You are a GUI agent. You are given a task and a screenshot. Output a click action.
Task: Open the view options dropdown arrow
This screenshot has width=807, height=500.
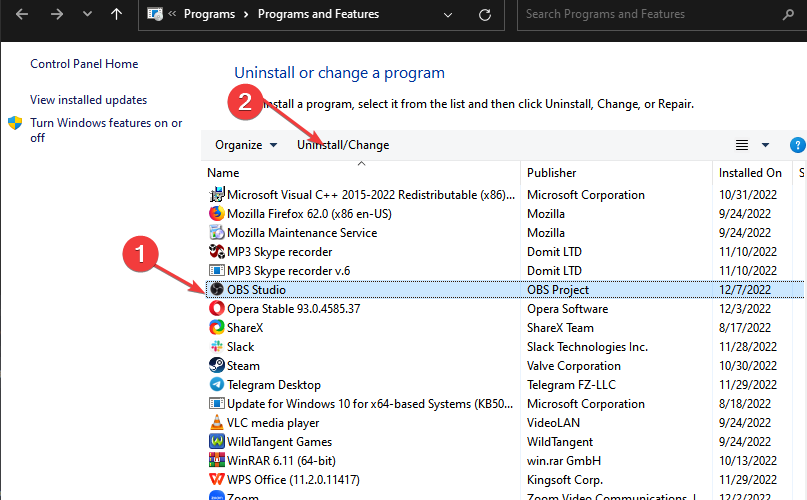765,145
